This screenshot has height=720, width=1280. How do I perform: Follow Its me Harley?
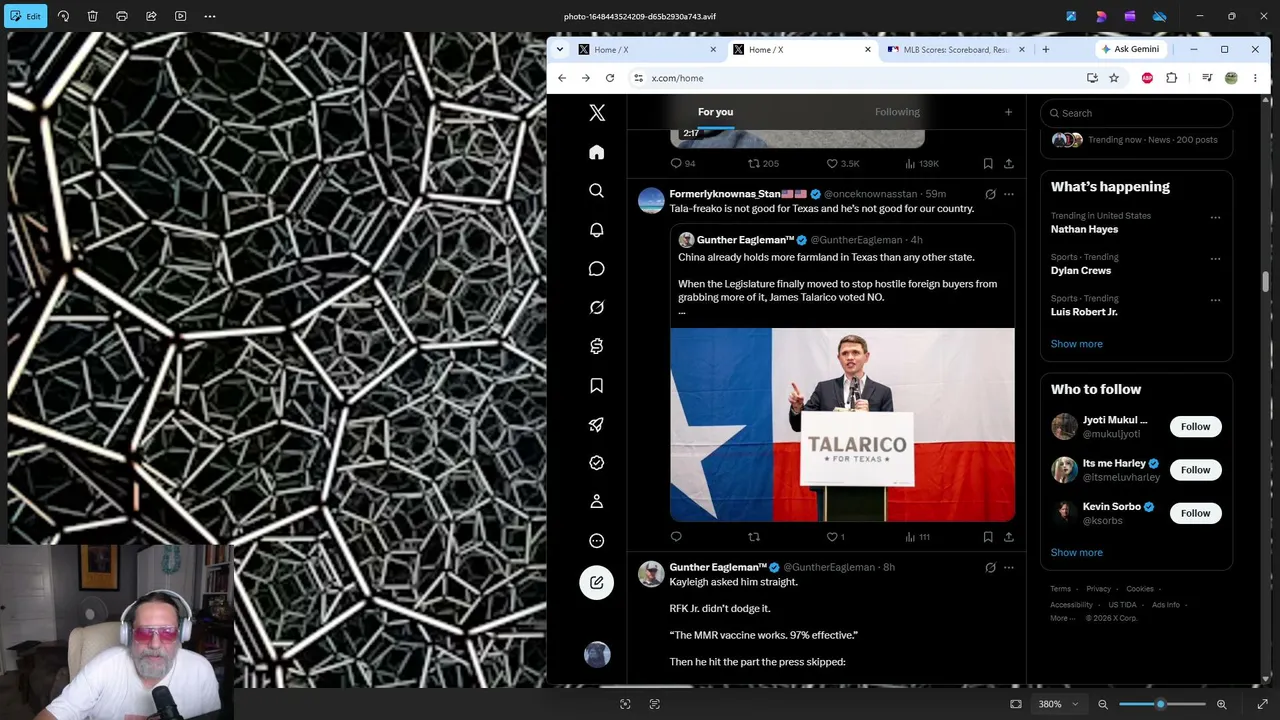1195,470
